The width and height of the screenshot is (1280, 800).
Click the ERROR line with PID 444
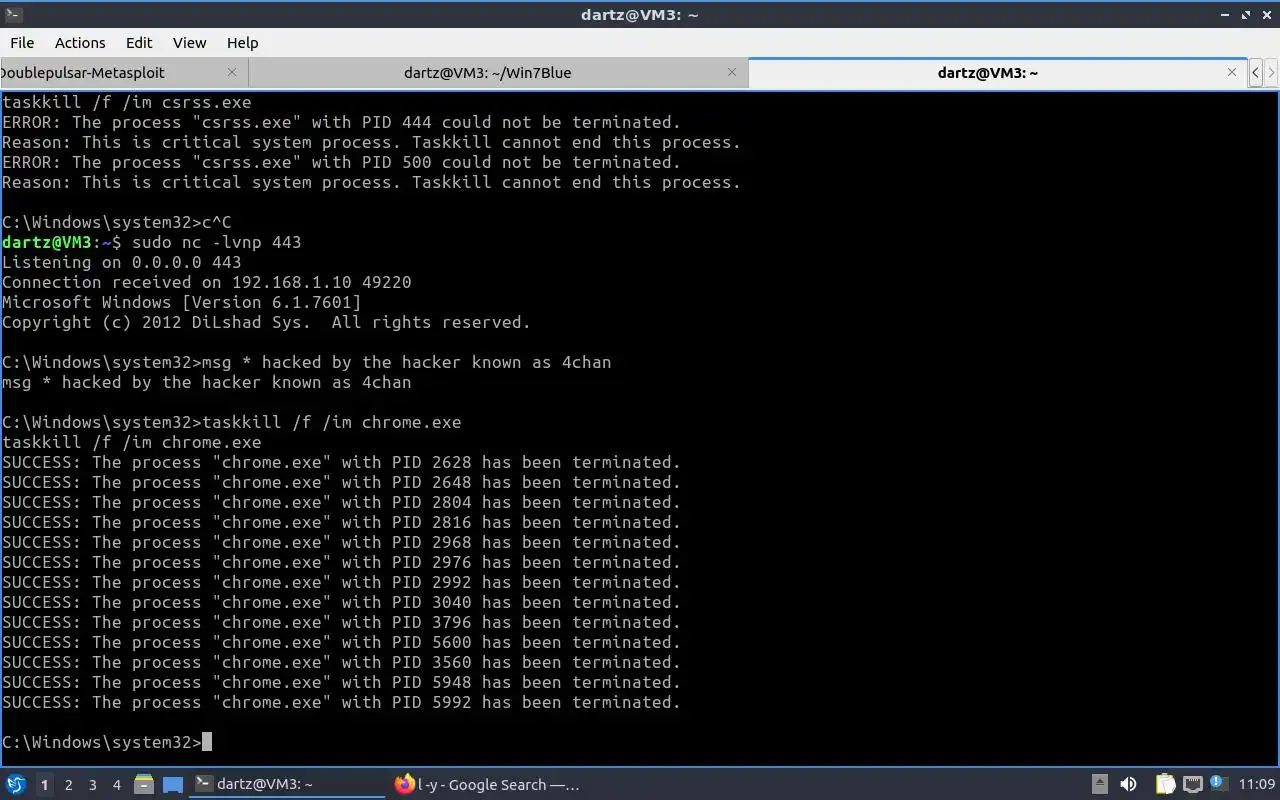pos(341,122)
